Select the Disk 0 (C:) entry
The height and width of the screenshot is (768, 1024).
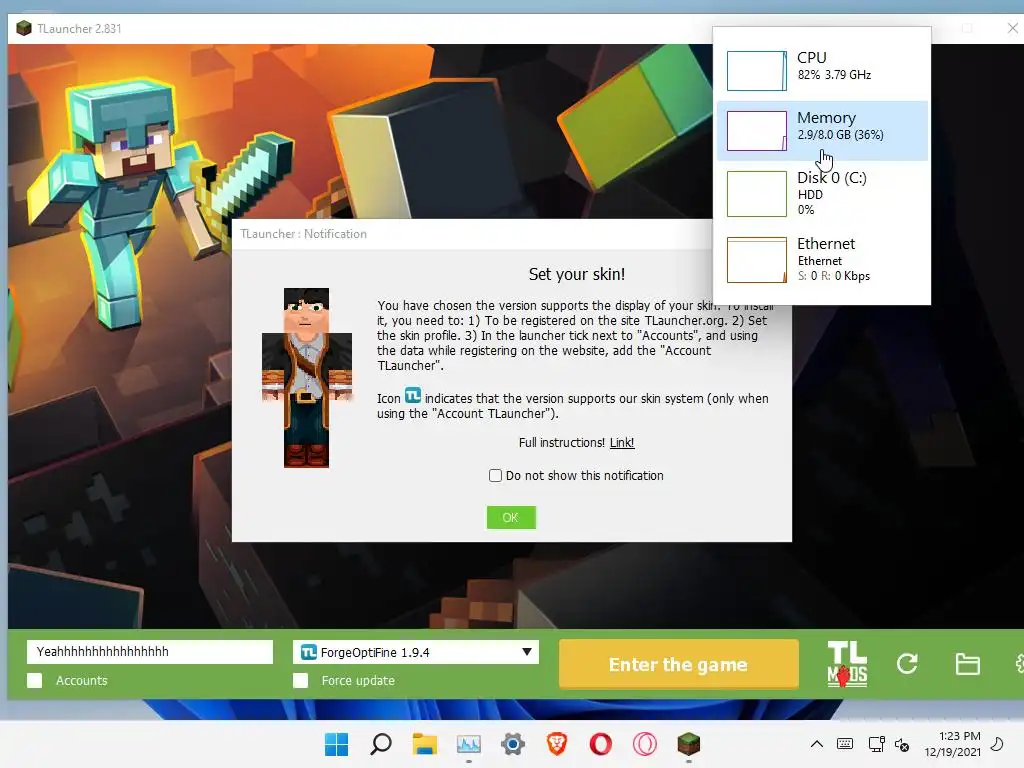[822, 193]
